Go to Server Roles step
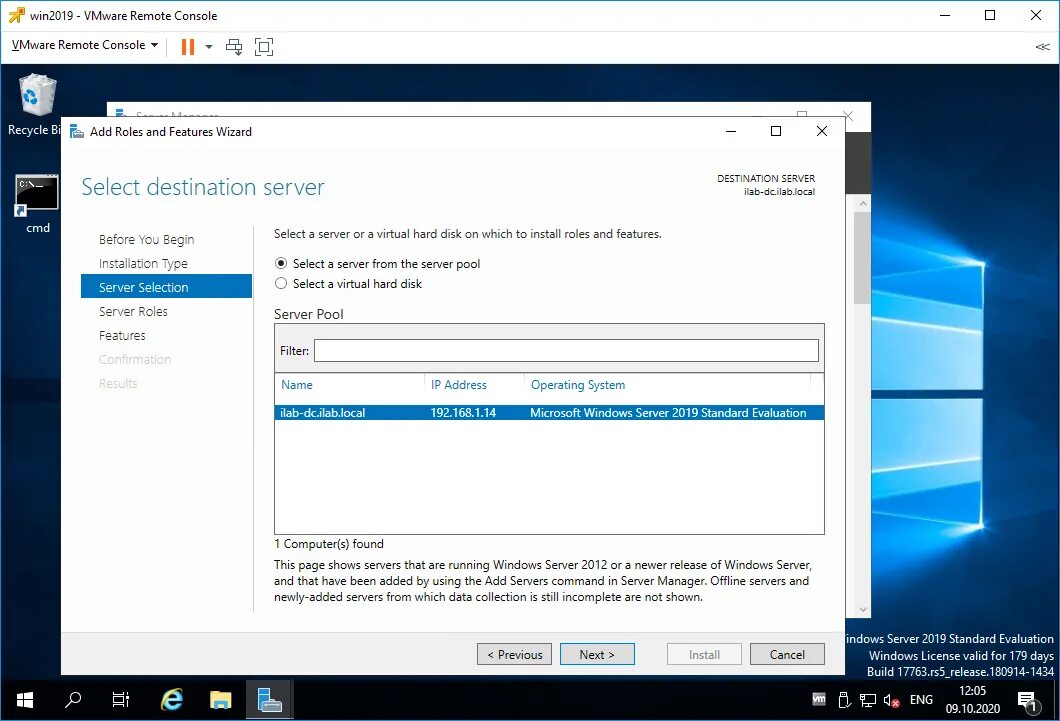The height and width of the screenshot is (721, 1060). pyautogui.click(x=133, y=312)
